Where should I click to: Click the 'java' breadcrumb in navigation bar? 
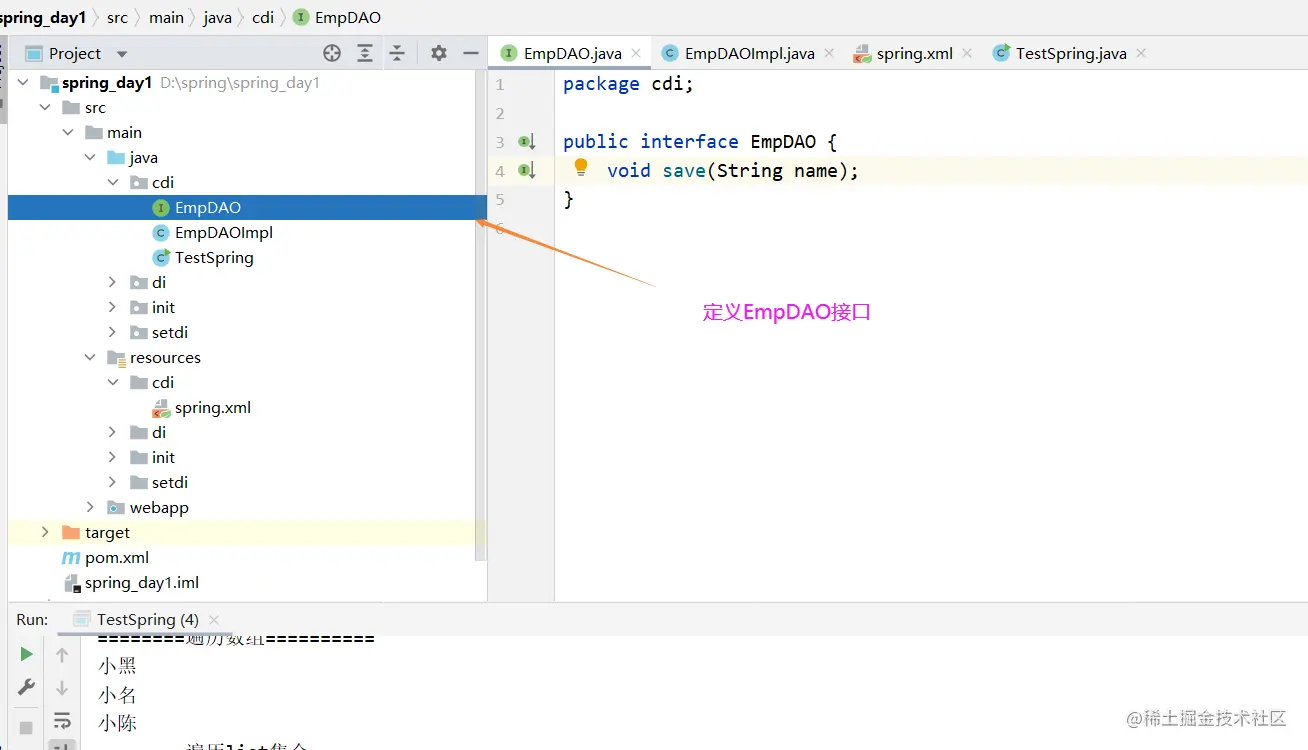(217, 17)
